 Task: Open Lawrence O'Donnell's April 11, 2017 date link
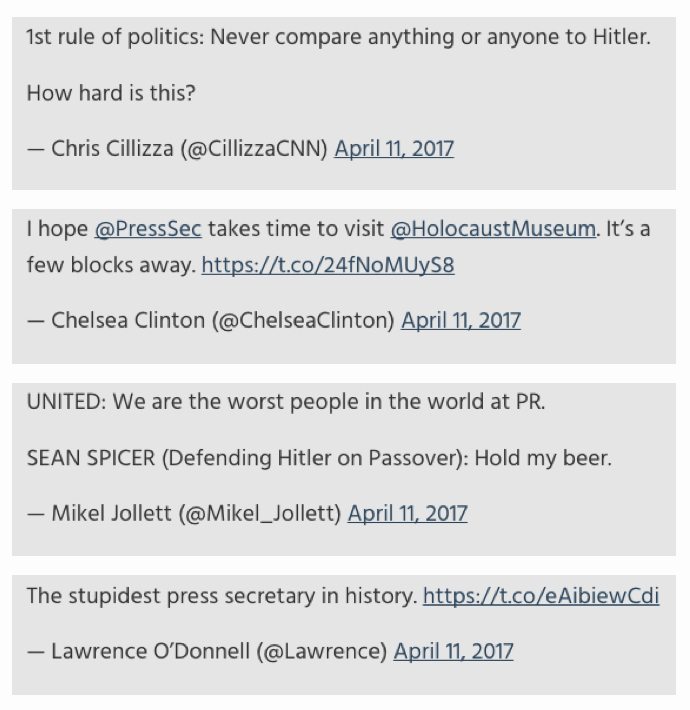453,651
